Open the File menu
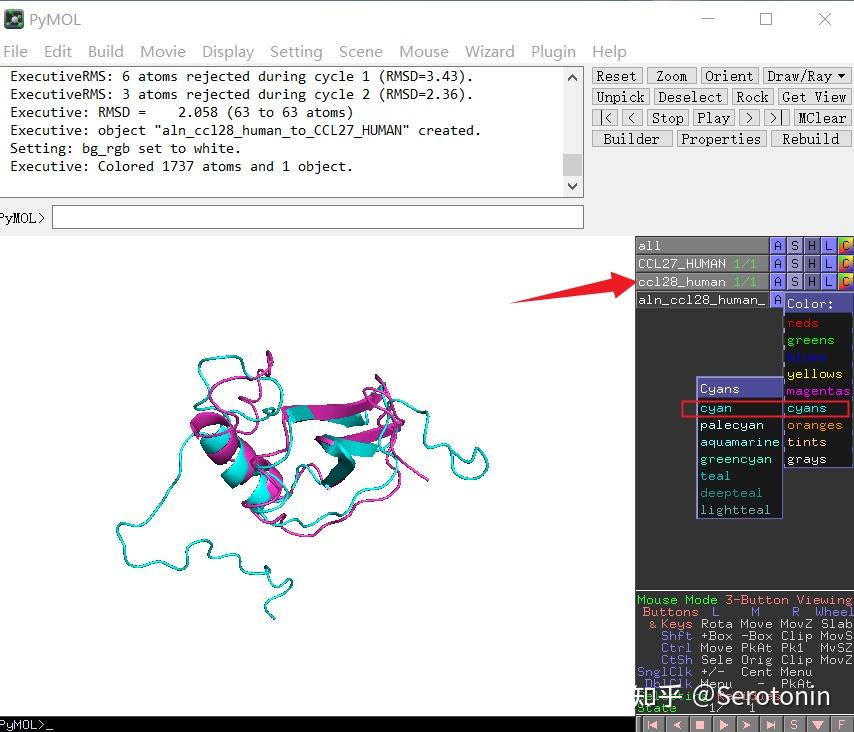854x732 pixels. 16,52
